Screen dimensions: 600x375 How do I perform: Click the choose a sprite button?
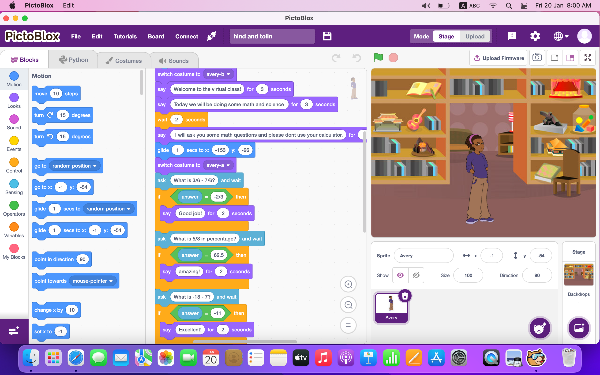(x=540, y=328)
